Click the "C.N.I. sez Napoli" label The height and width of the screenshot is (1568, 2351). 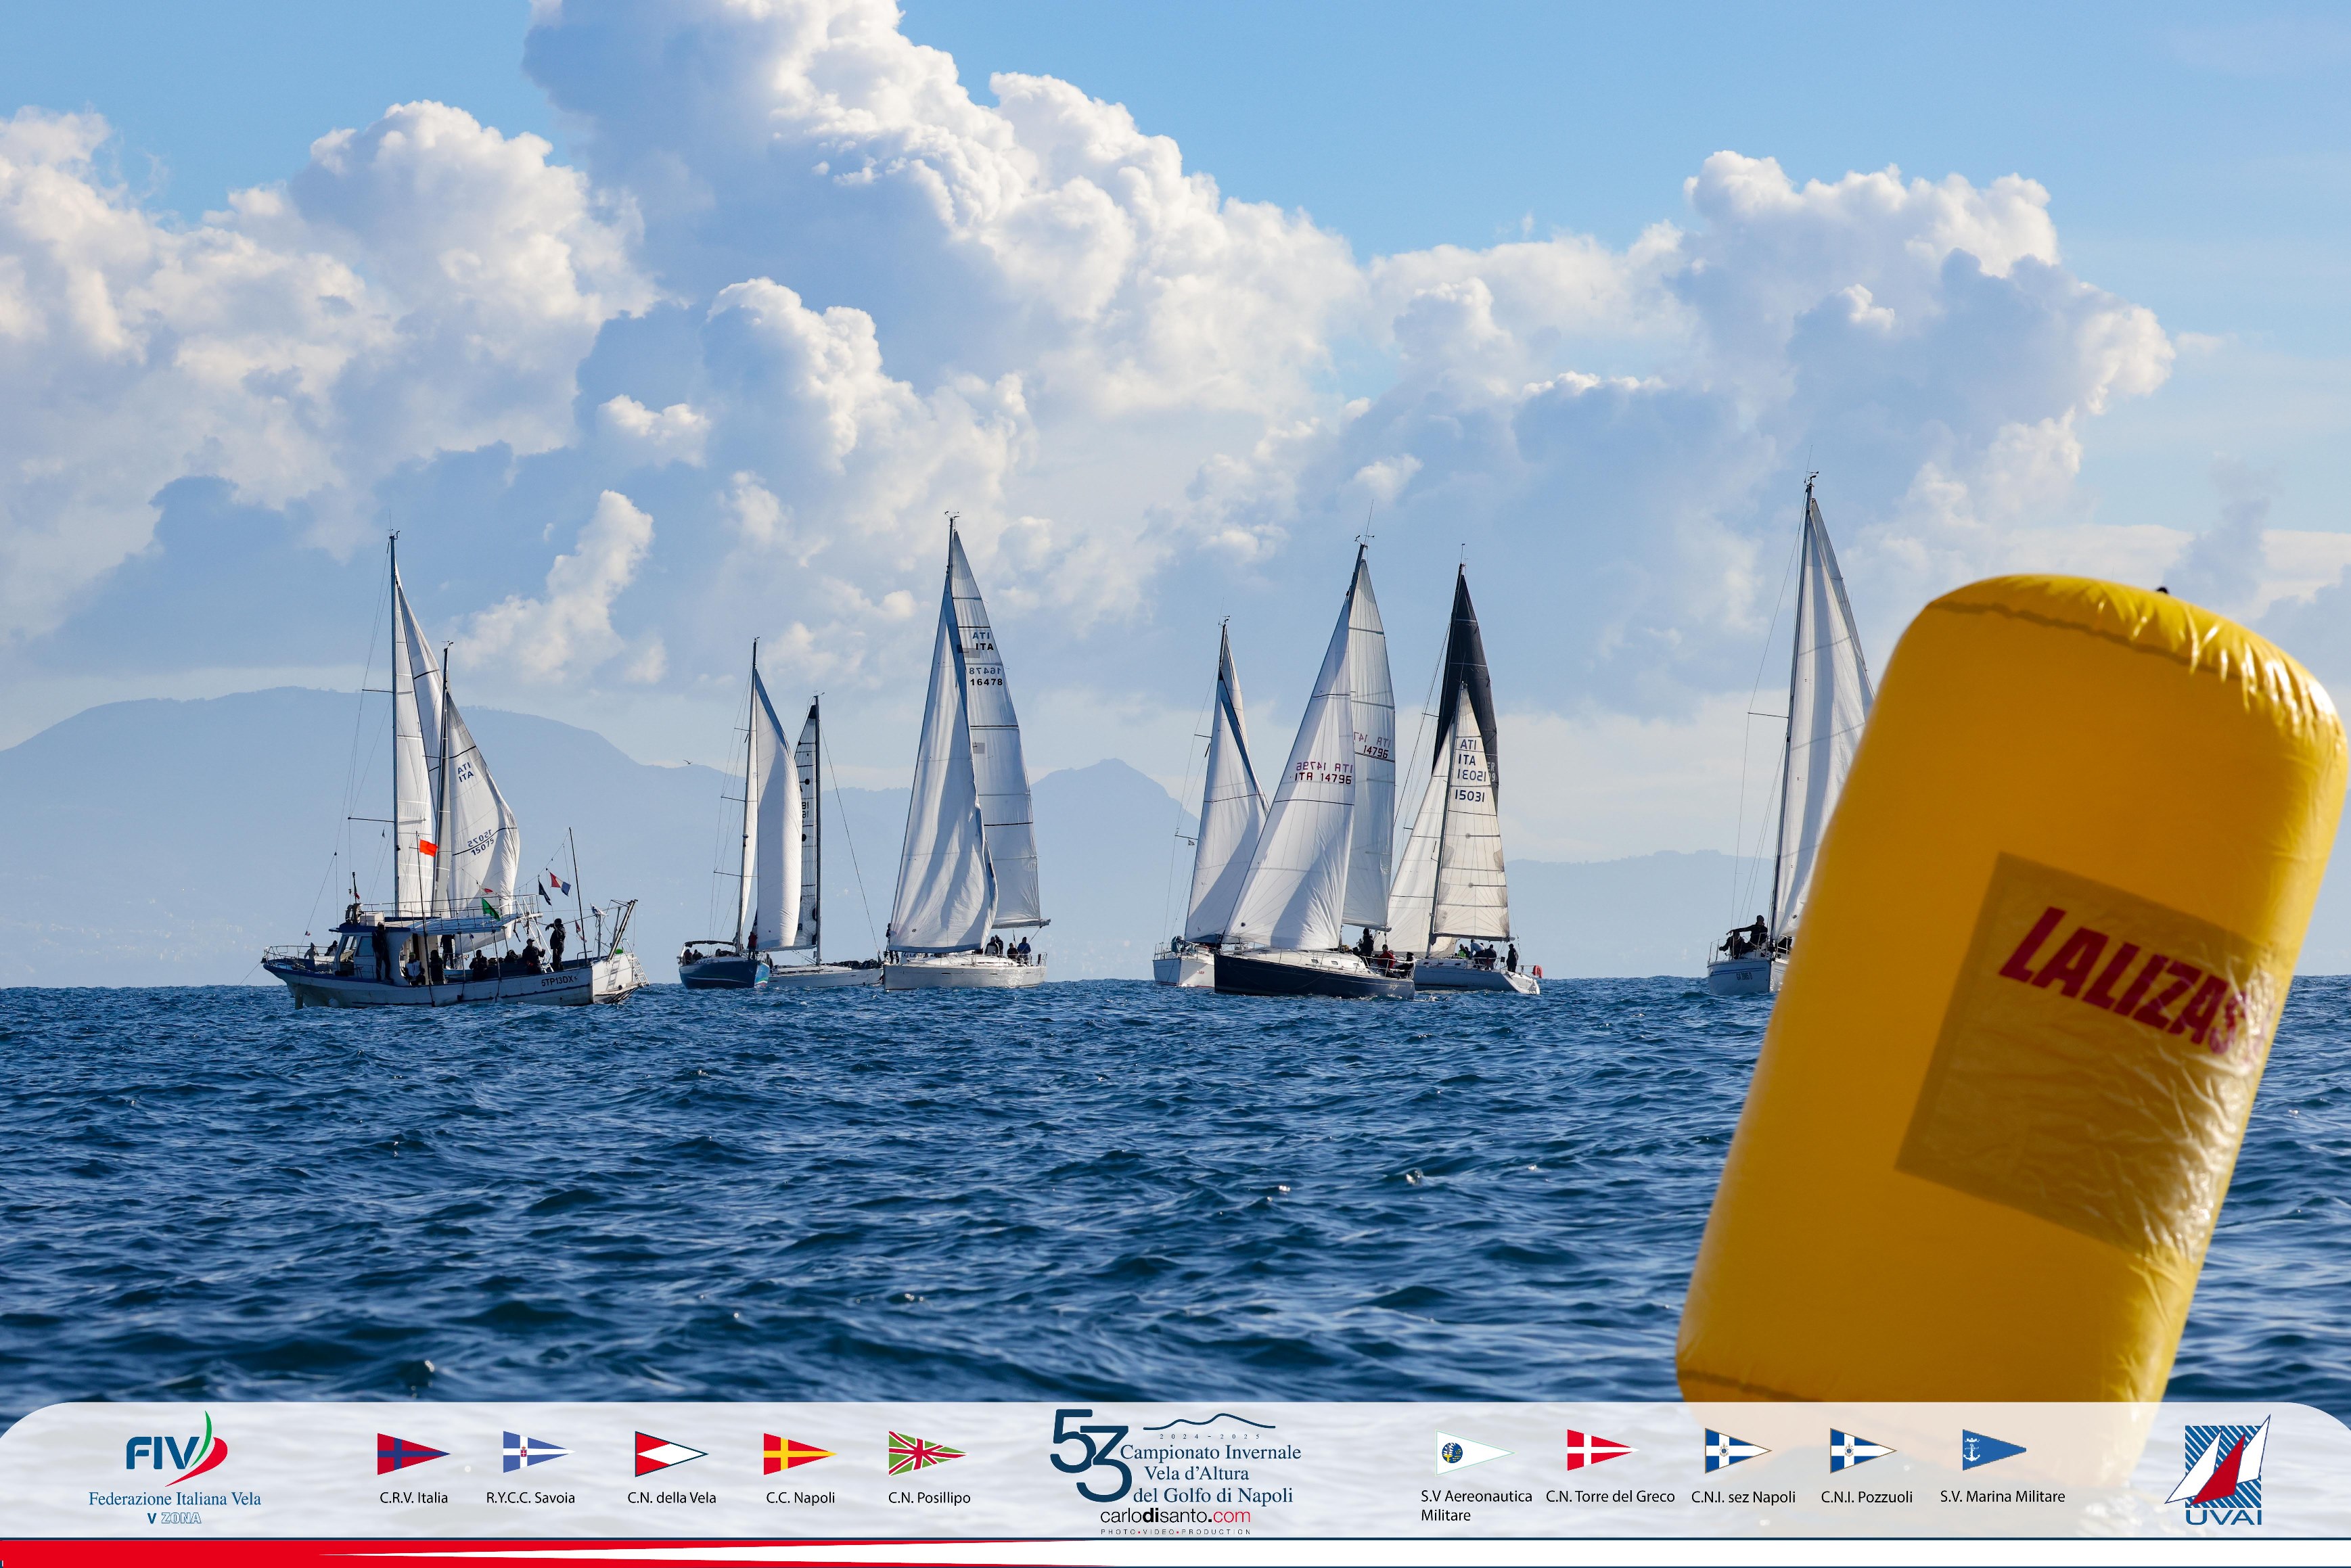1743,1497
